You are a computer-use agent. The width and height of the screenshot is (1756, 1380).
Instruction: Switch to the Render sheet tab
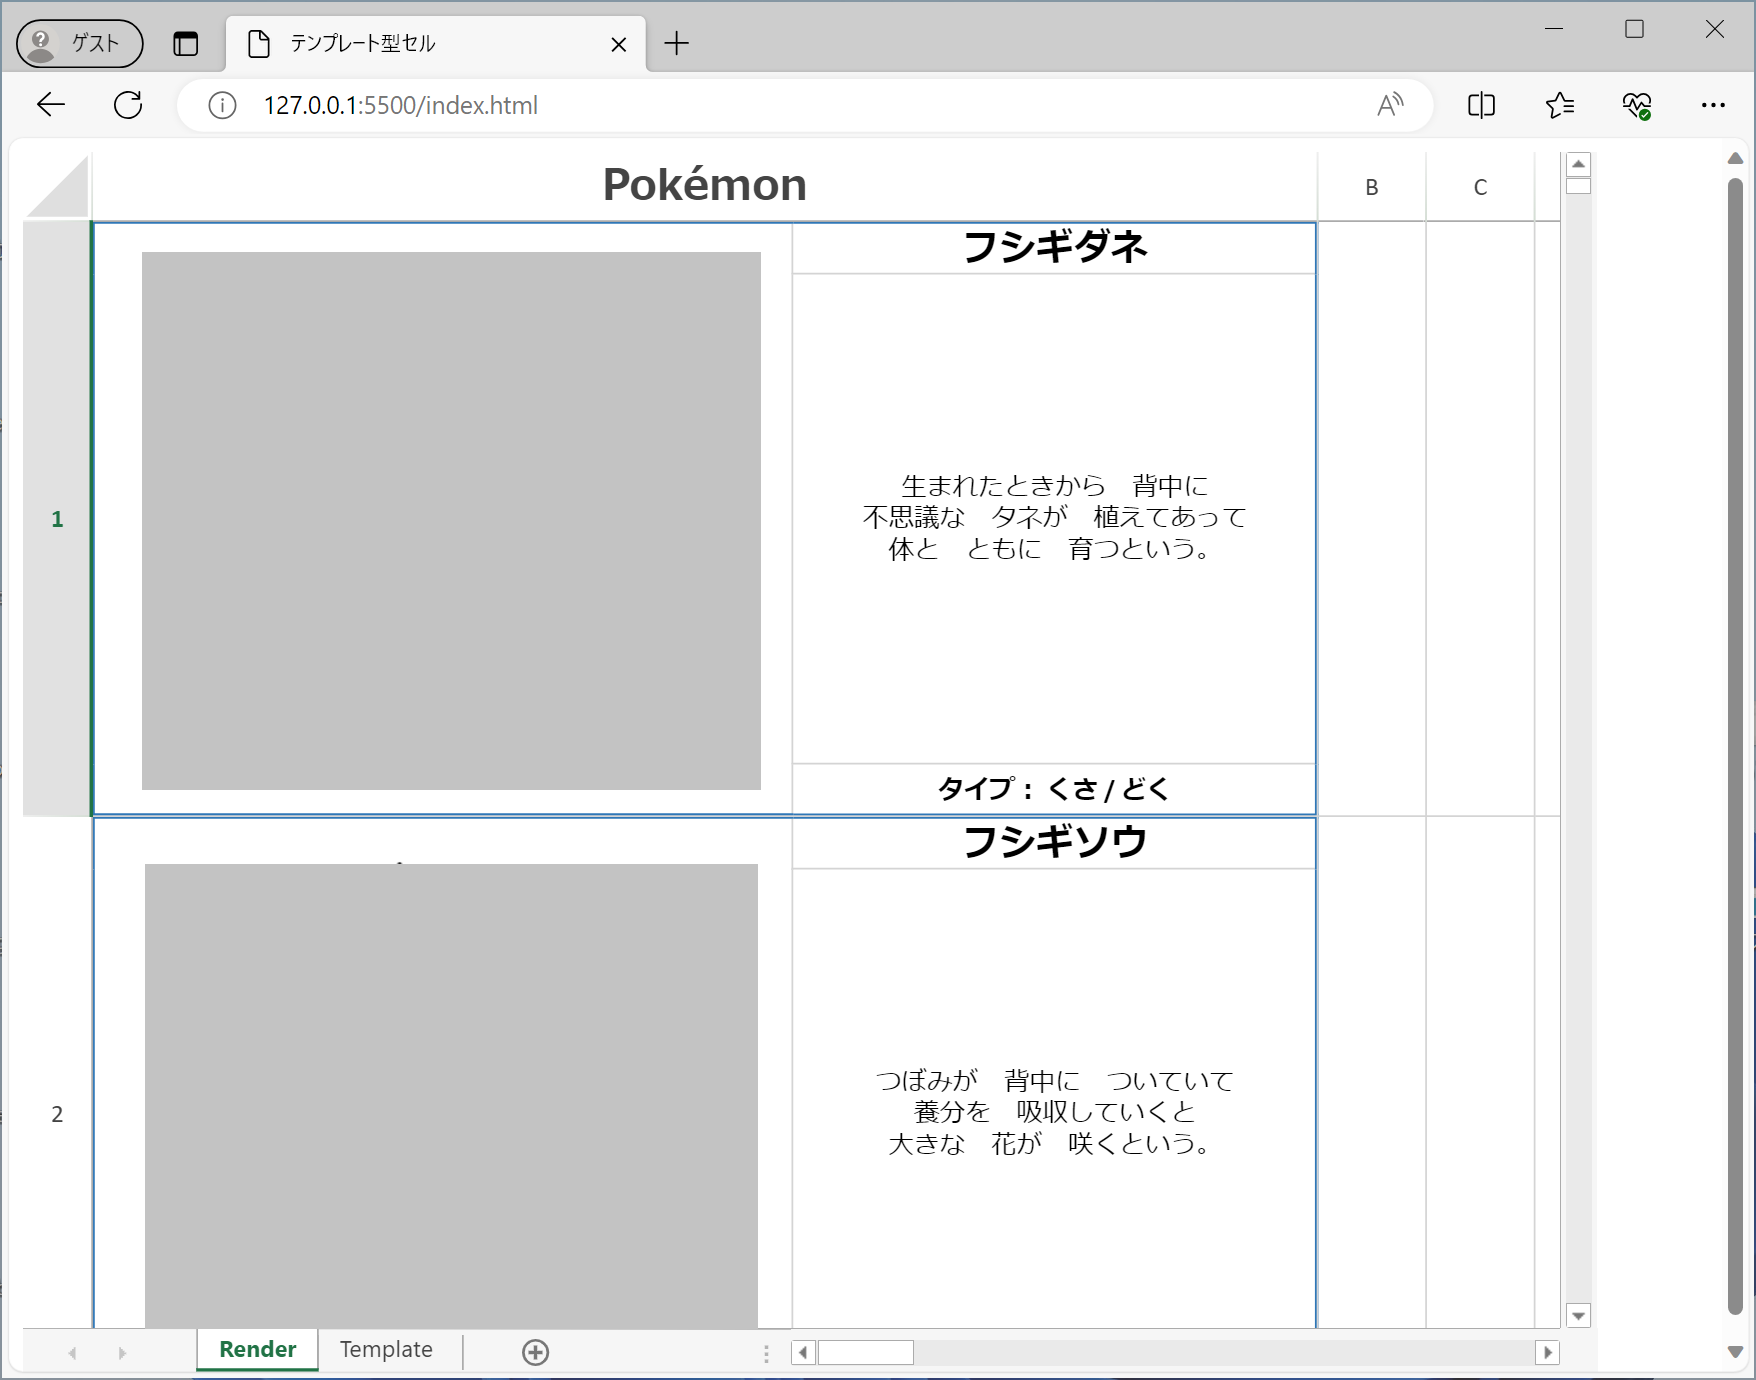258,1349
